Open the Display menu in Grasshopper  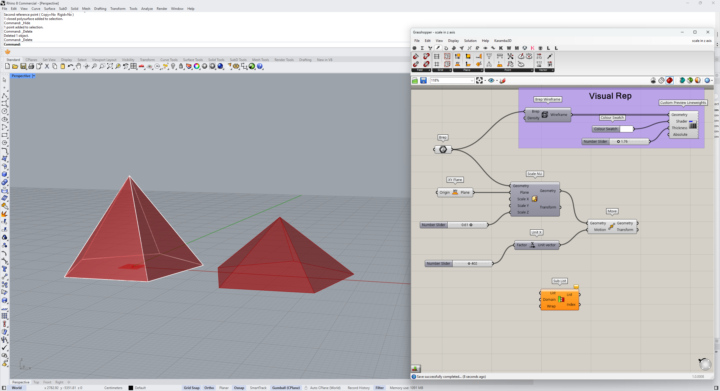point(453,40)
